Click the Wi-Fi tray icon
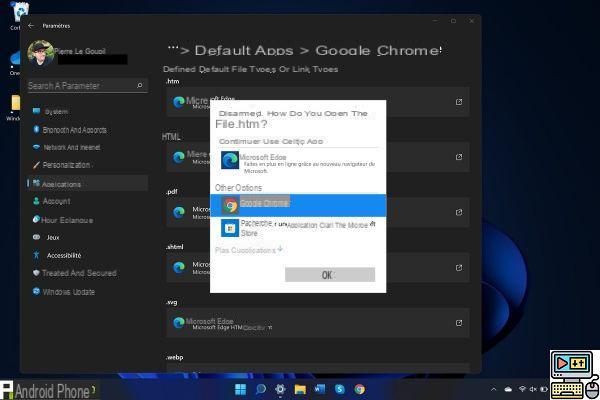Image resolution: width=600 pixels, height=400 pixels. click(x=522, y=389)
